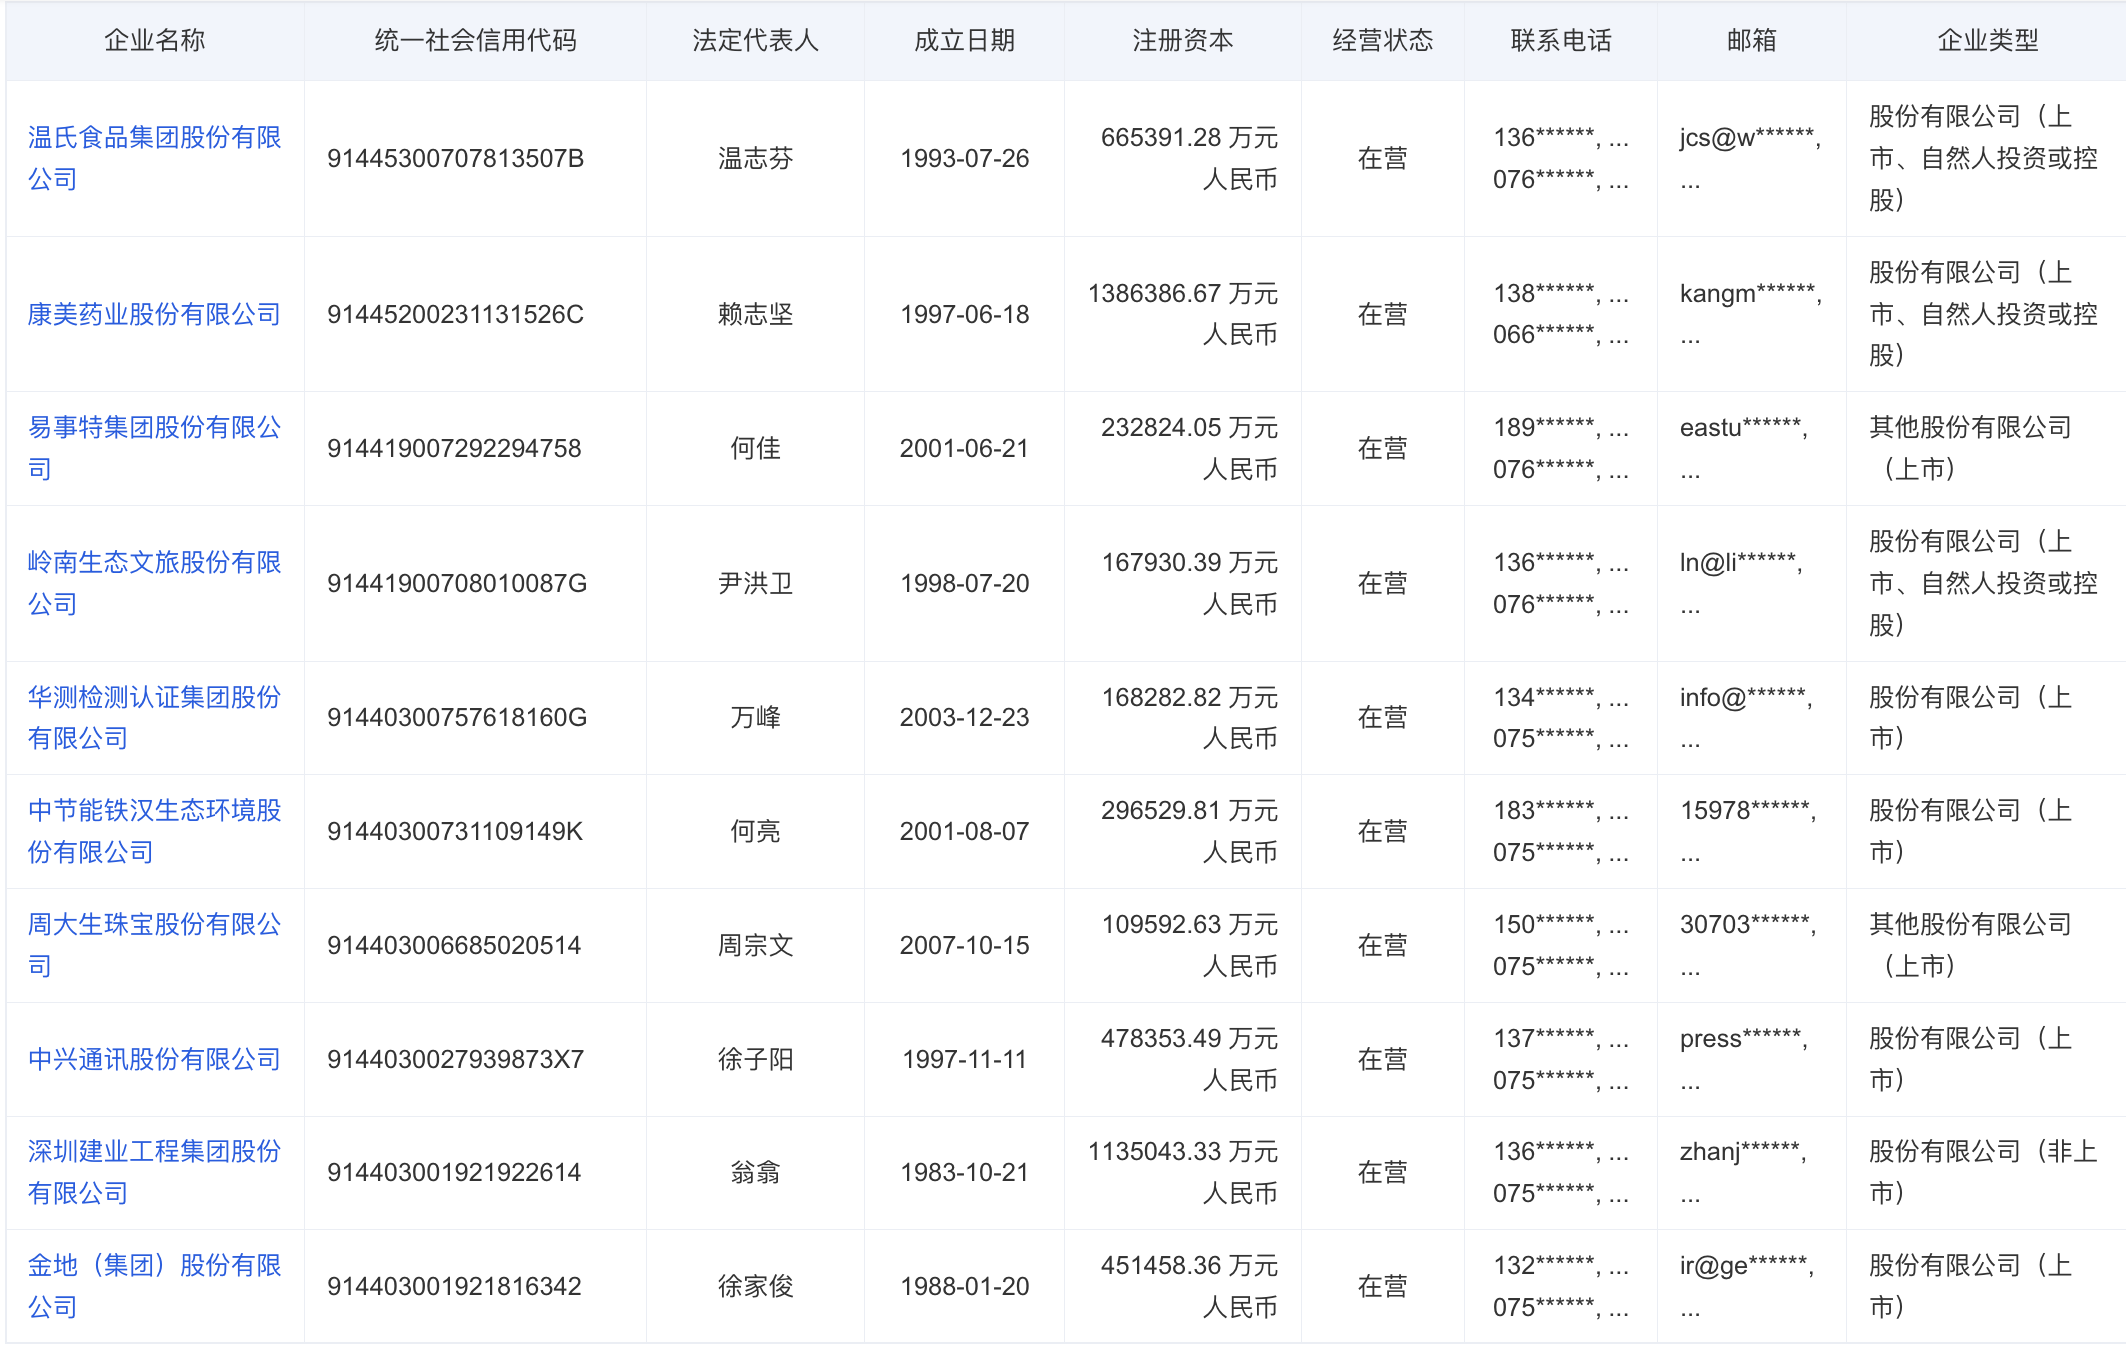The width and height of the screenshot is (2126, 1348).
Task: Select credit code 91441900708010087G
Action: 457,583
